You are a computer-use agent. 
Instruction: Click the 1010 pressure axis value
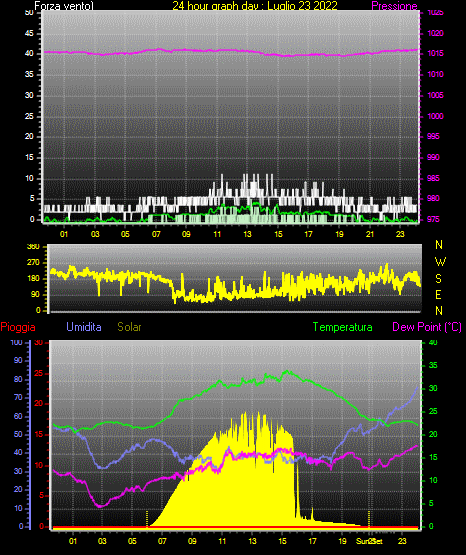(435, 74)
